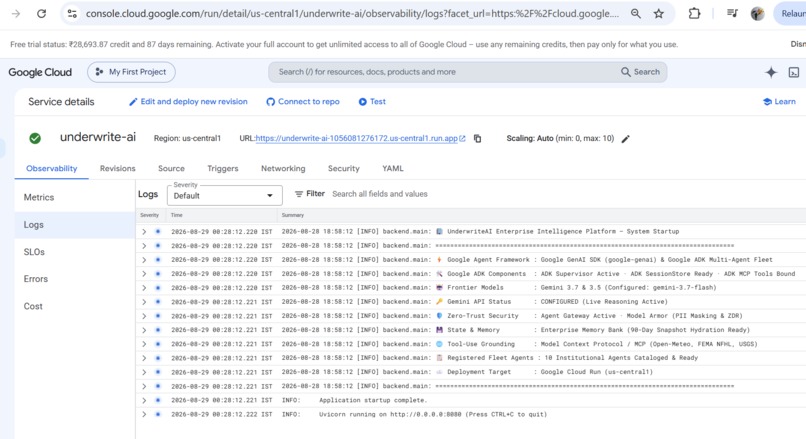Click the browser forward arrow
This screenshot has height=439, width=806.
click(x=16, y=14)
